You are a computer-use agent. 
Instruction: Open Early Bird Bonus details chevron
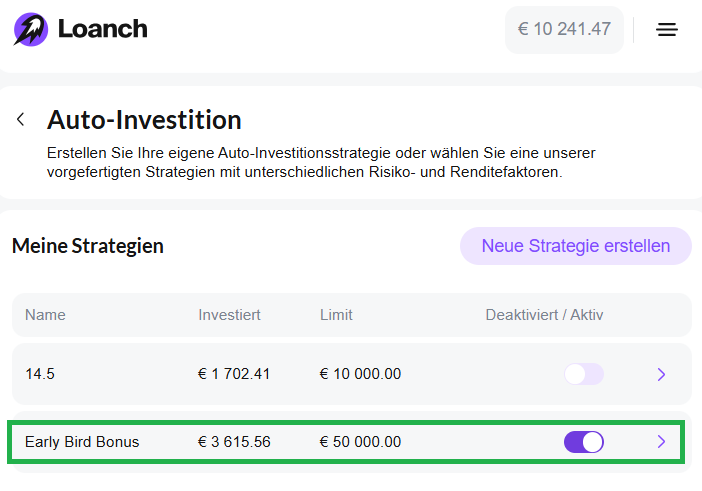[661, 442]
